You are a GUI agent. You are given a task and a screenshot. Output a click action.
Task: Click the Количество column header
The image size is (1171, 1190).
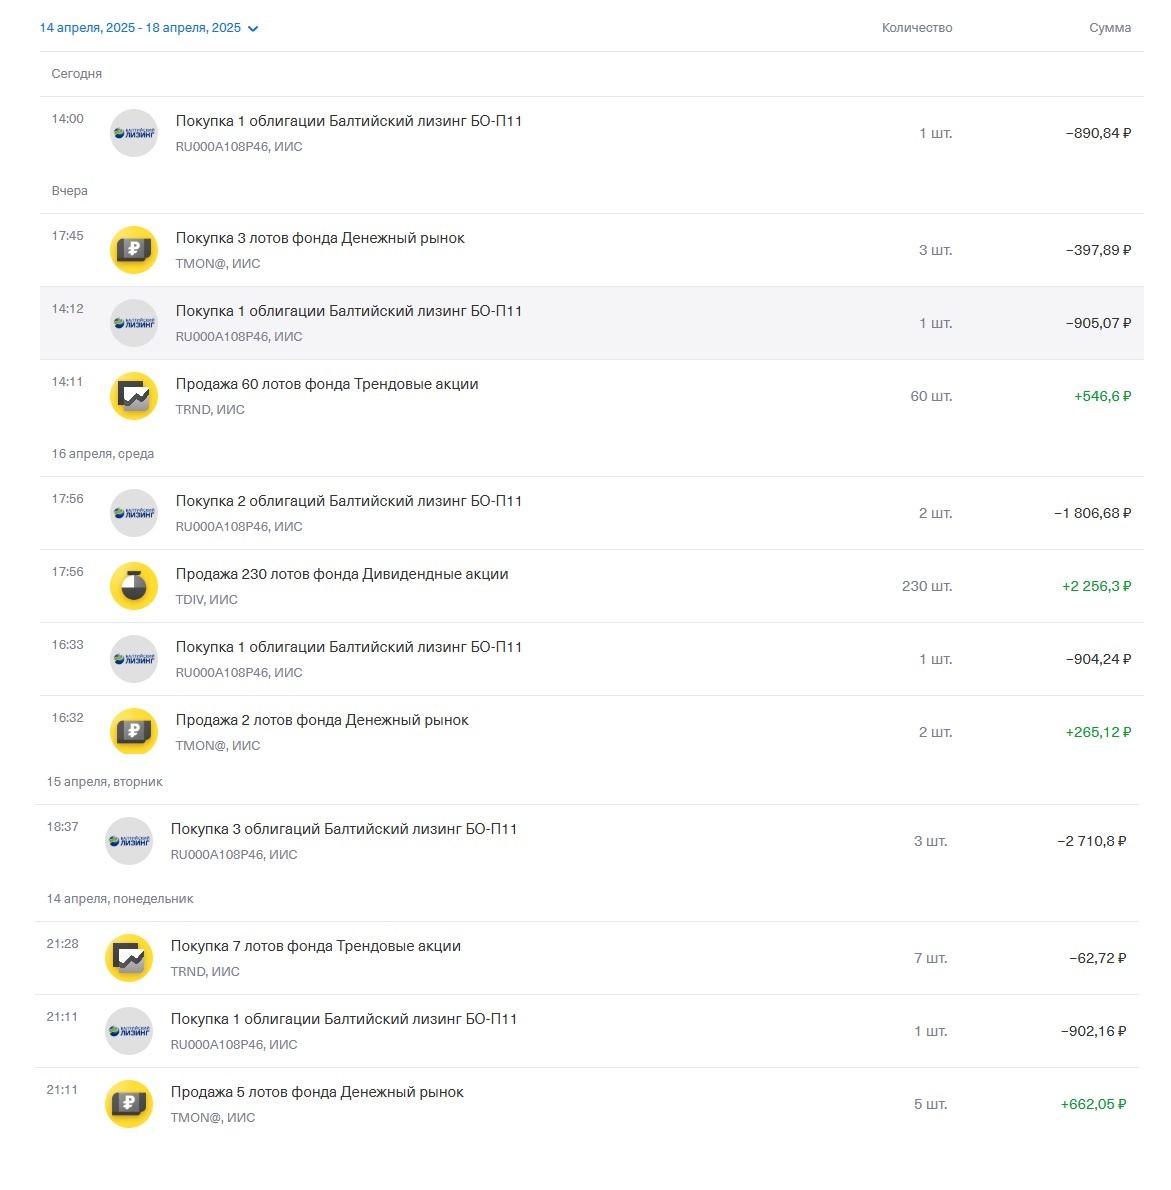pos(917,28)
